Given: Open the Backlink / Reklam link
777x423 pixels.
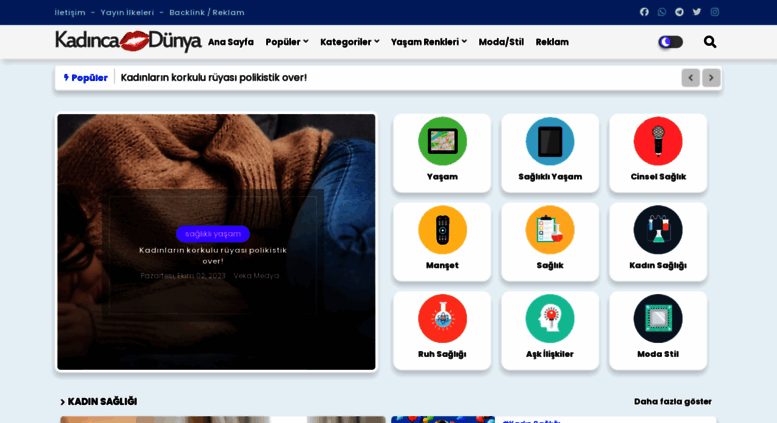Looking at the screenshot, I should (x=207, y=12).
